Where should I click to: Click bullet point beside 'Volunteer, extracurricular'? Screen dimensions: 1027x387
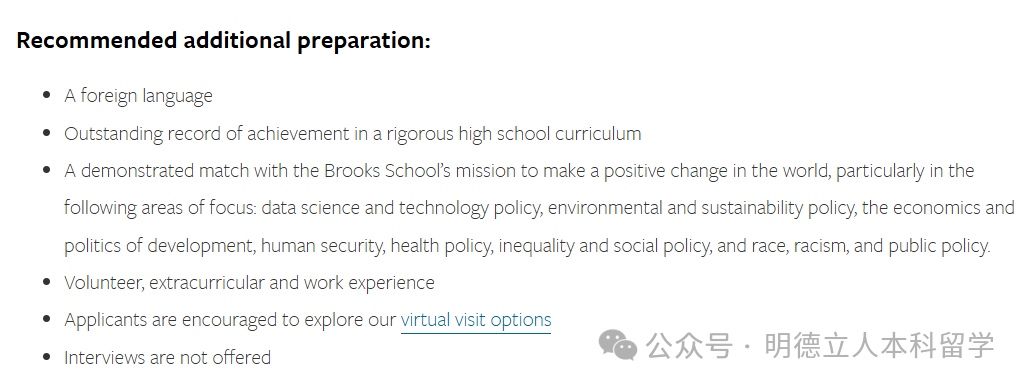47,282
